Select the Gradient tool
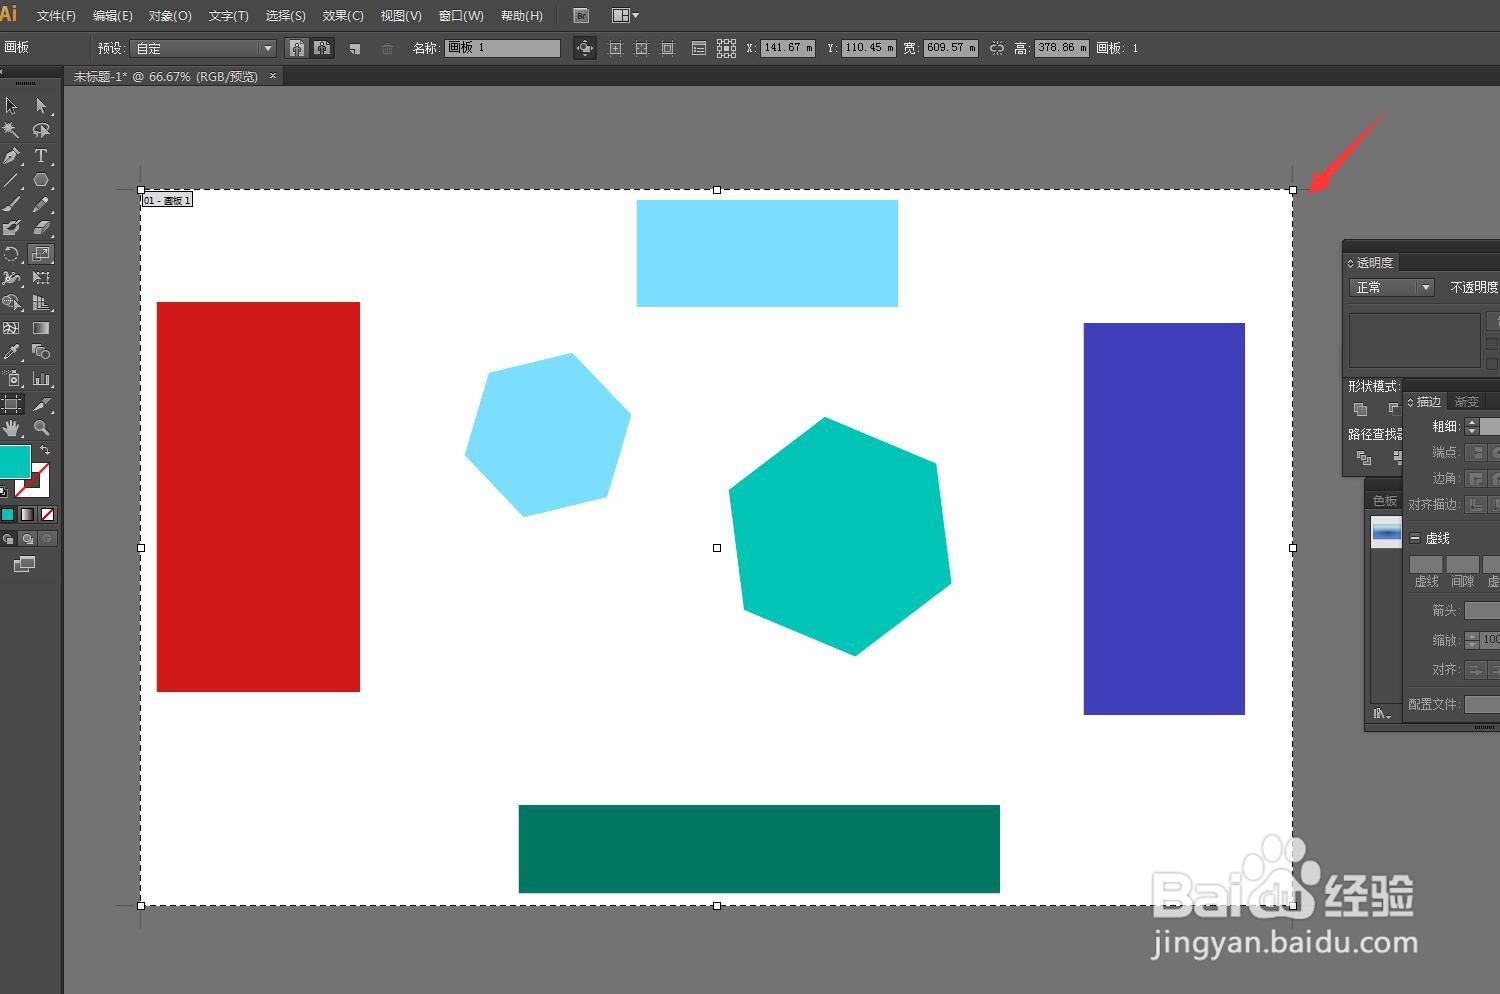The height and width of the screenshot is (994, 1500). (x=41, y=328)
